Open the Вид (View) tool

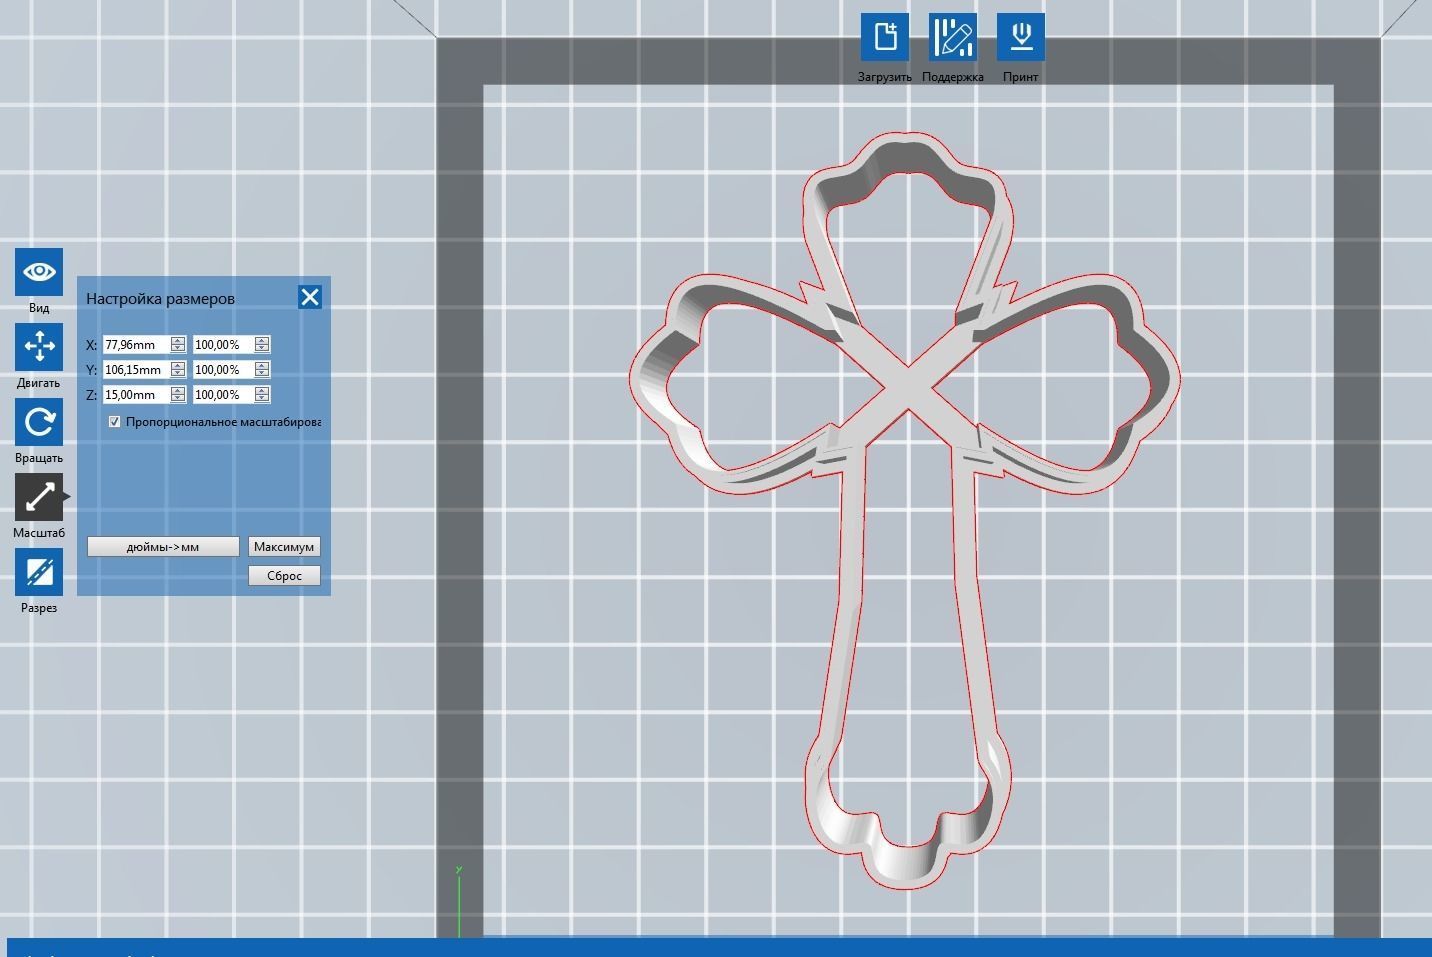tap(39, 272)
